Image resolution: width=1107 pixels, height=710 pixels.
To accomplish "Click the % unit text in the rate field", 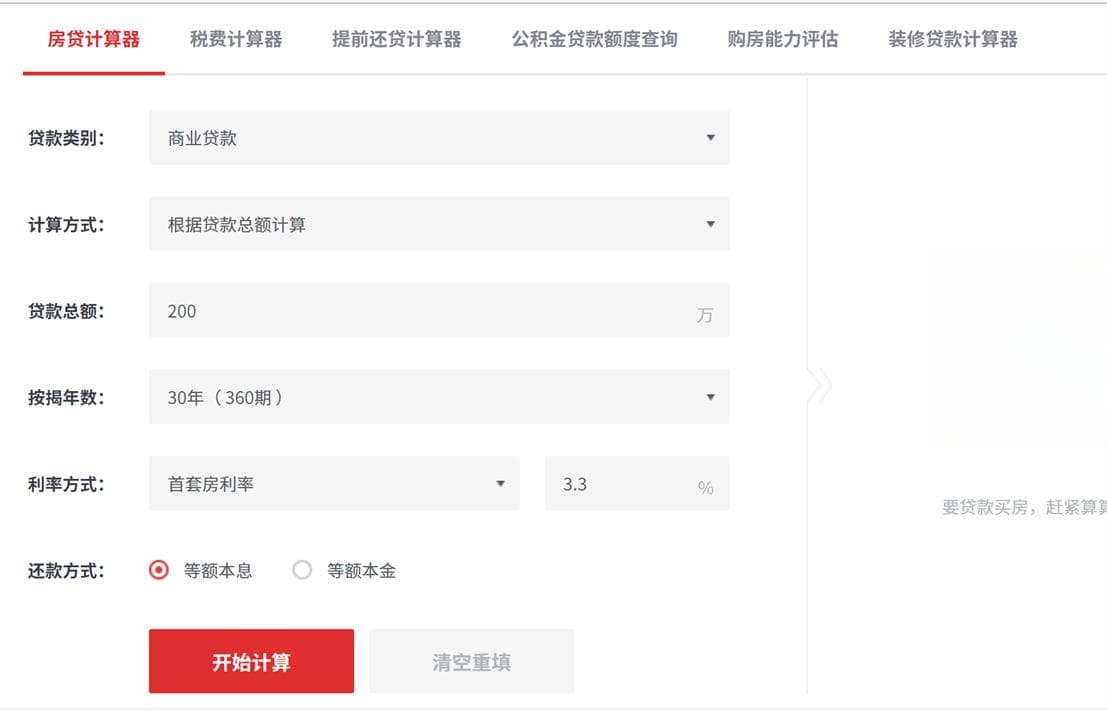I will coord(705,488).
